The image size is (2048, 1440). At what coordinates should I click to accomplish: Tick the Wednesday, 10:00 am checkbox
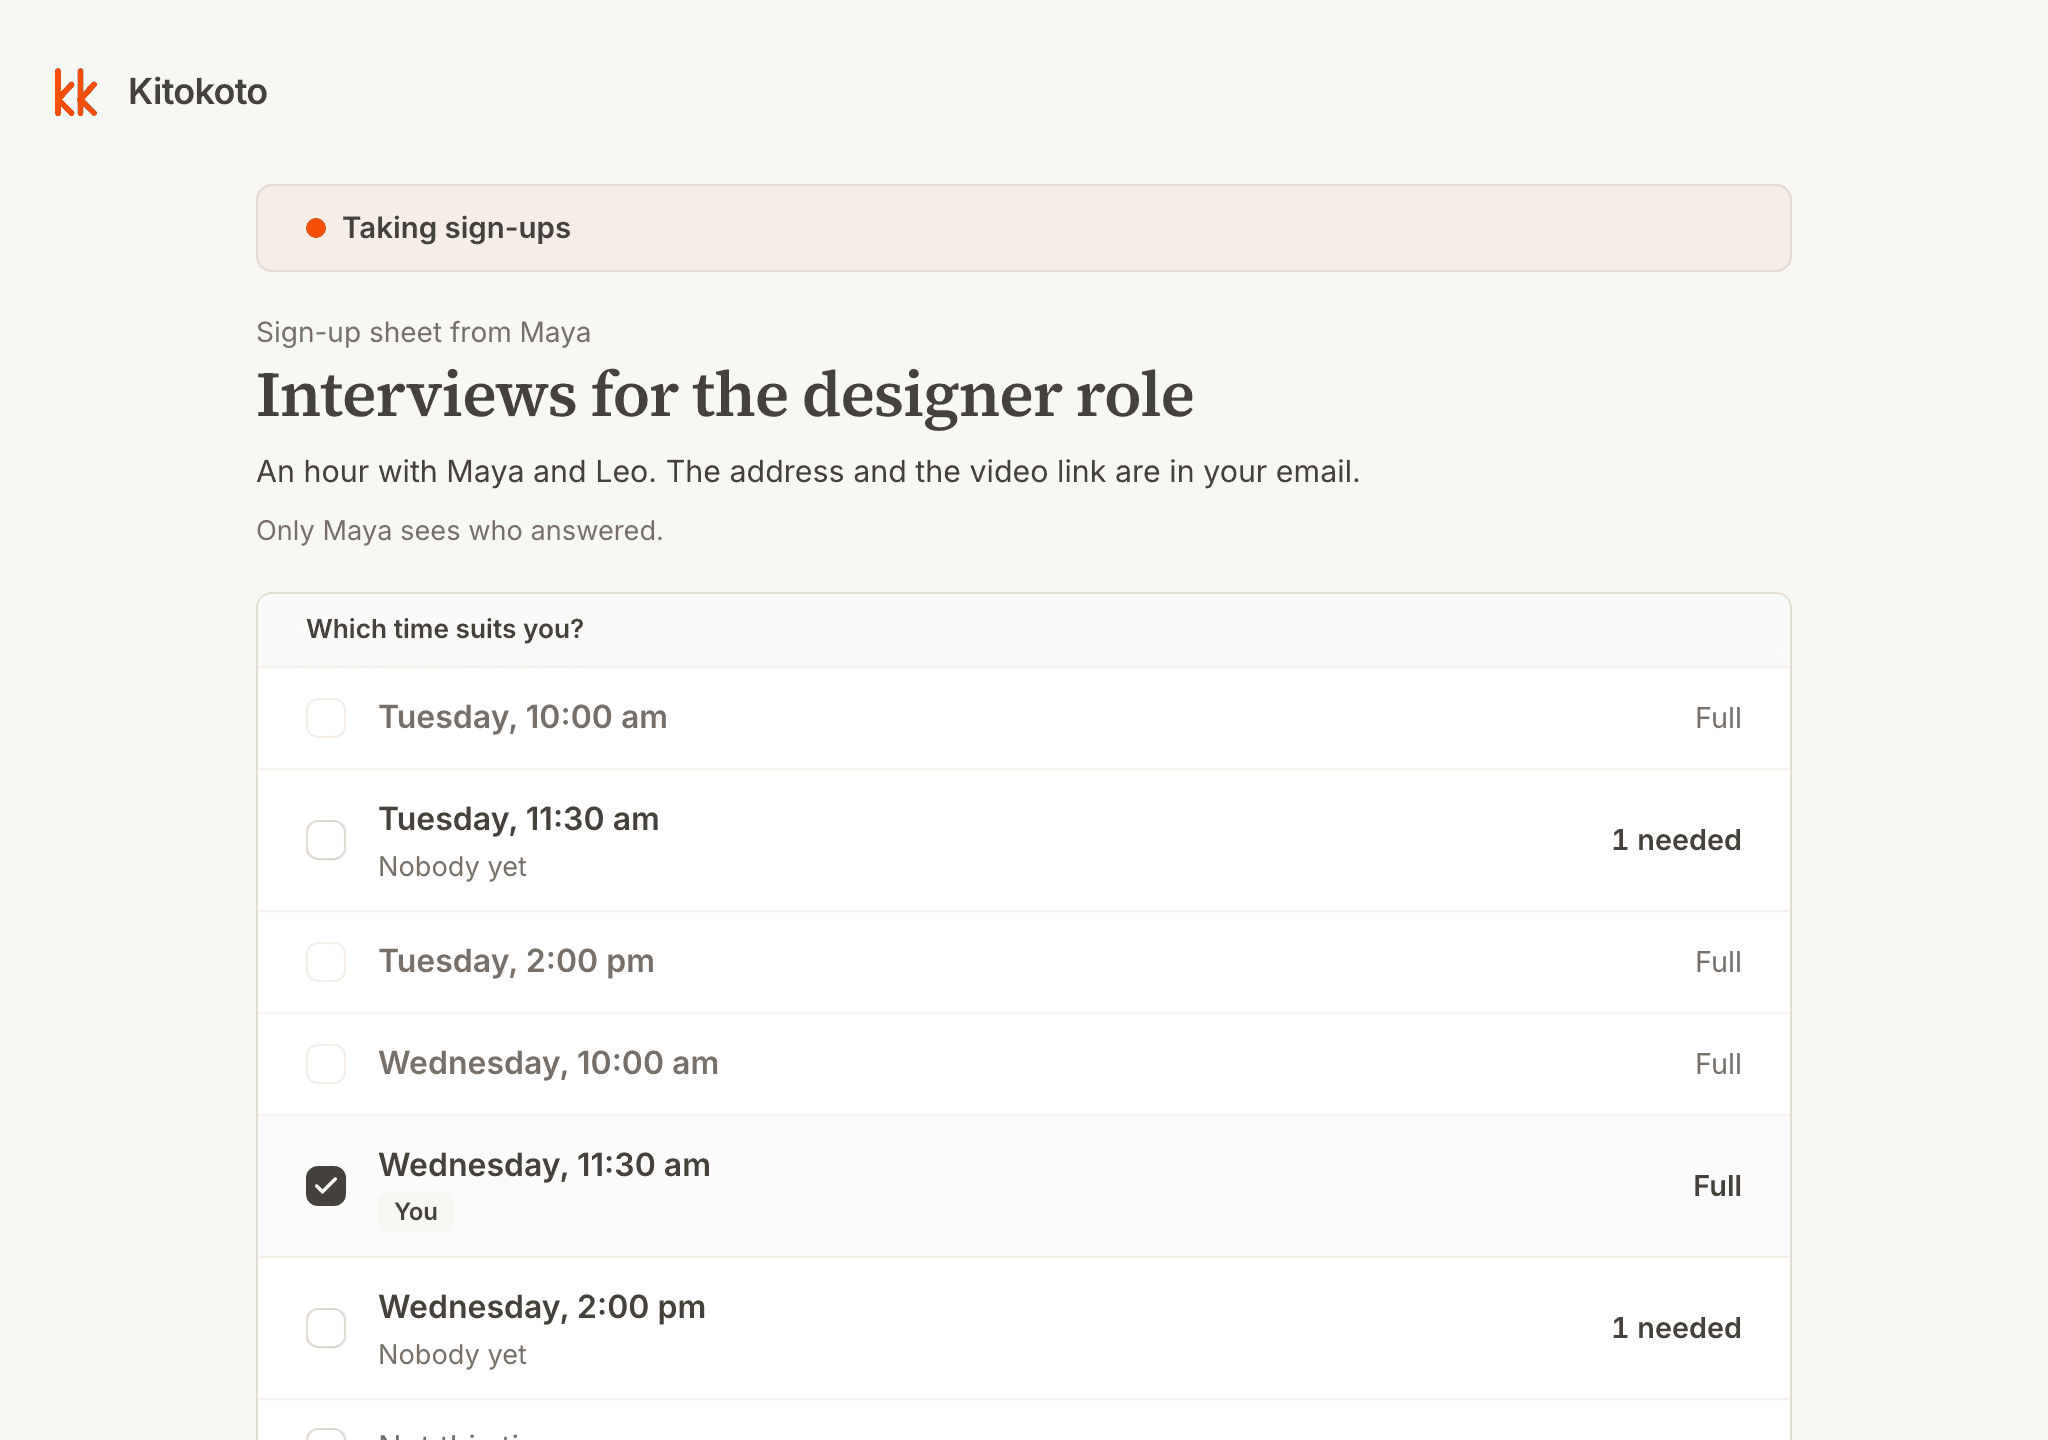click(x=326, y=1064)
